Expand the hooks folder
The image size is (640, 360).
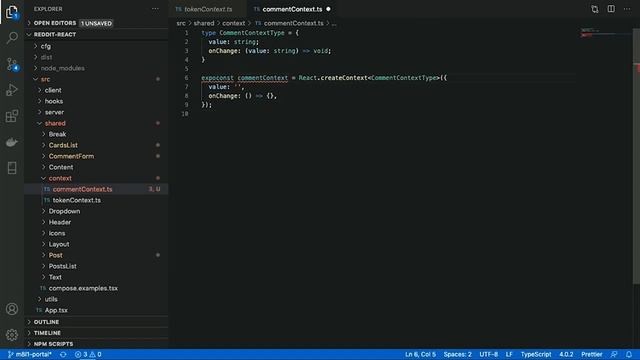coord(53,101)
